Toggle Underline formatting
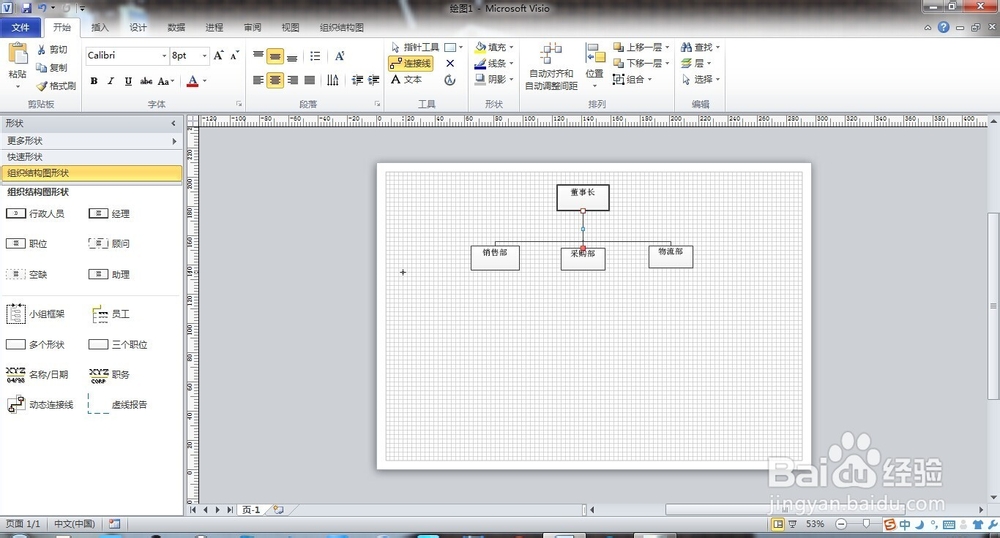 (128, 81)
